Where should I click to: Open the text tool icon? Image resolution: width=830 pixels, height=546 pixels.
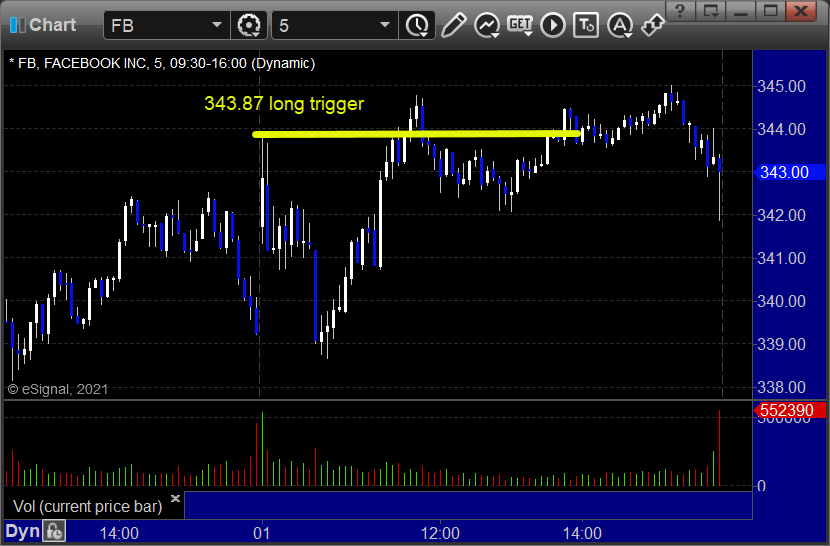(x=586, y=25)
